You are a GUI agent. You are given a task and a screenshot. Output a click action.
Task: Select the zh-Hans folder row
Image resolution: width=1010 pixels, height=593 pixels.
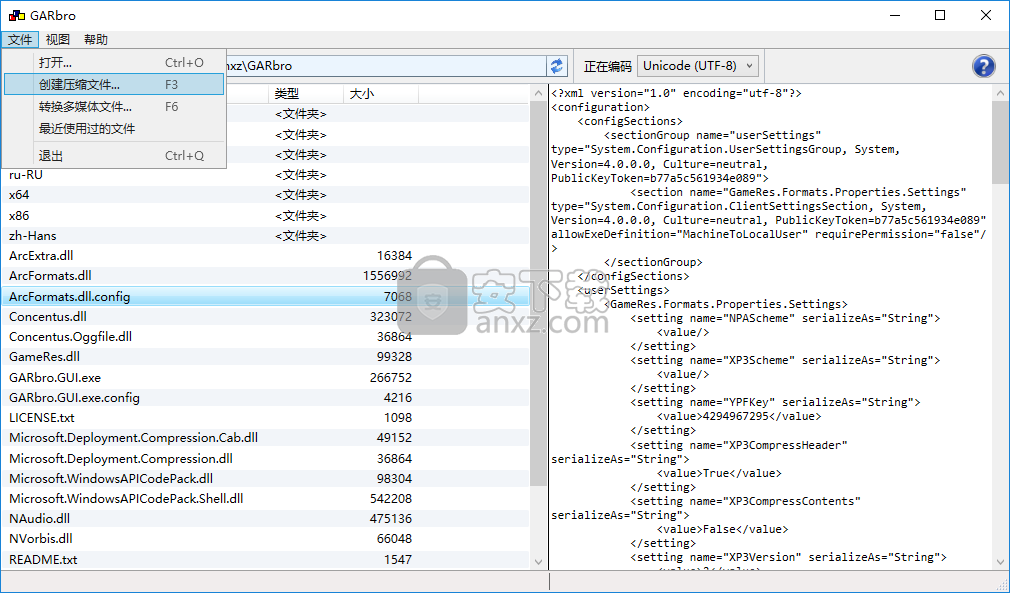pos(265,236)
